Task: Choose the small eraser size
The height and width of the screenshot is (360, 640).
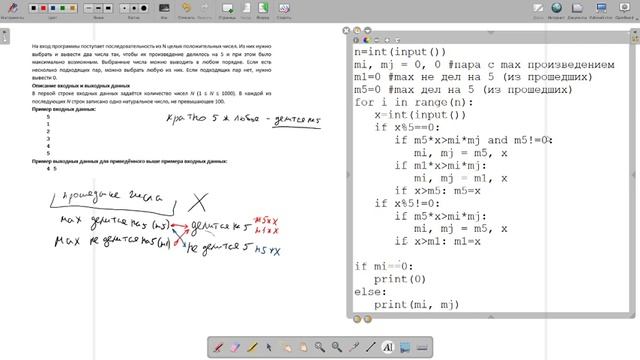Action: coord(124,8)
